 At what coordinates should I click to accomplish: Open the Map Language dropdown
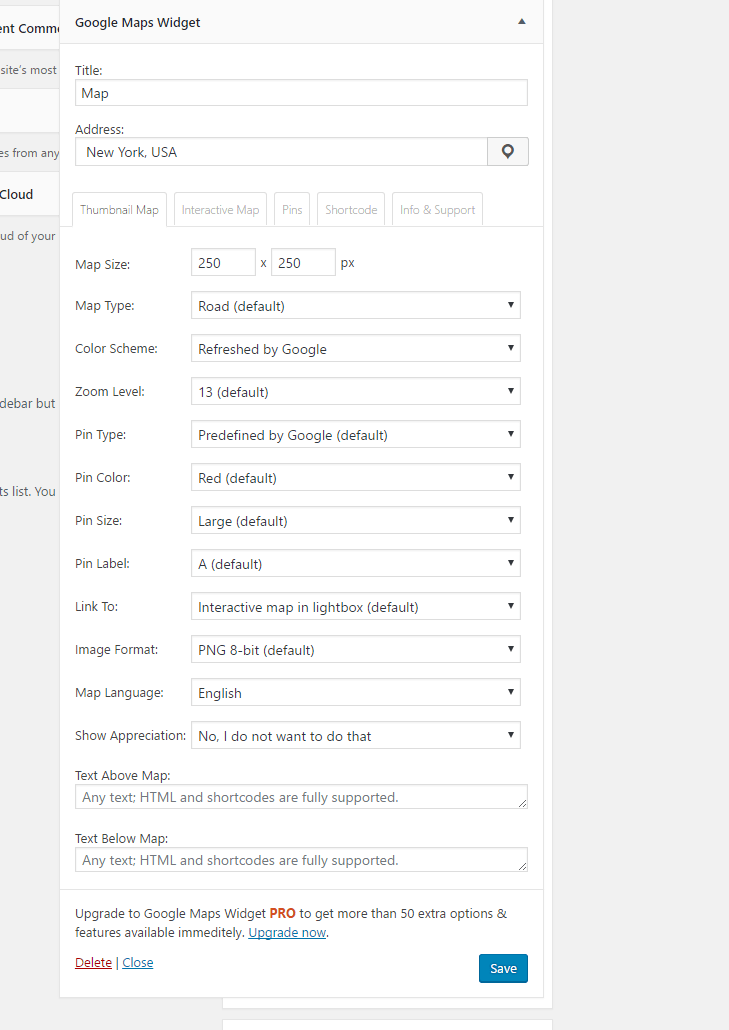click(x=356, y=693)
